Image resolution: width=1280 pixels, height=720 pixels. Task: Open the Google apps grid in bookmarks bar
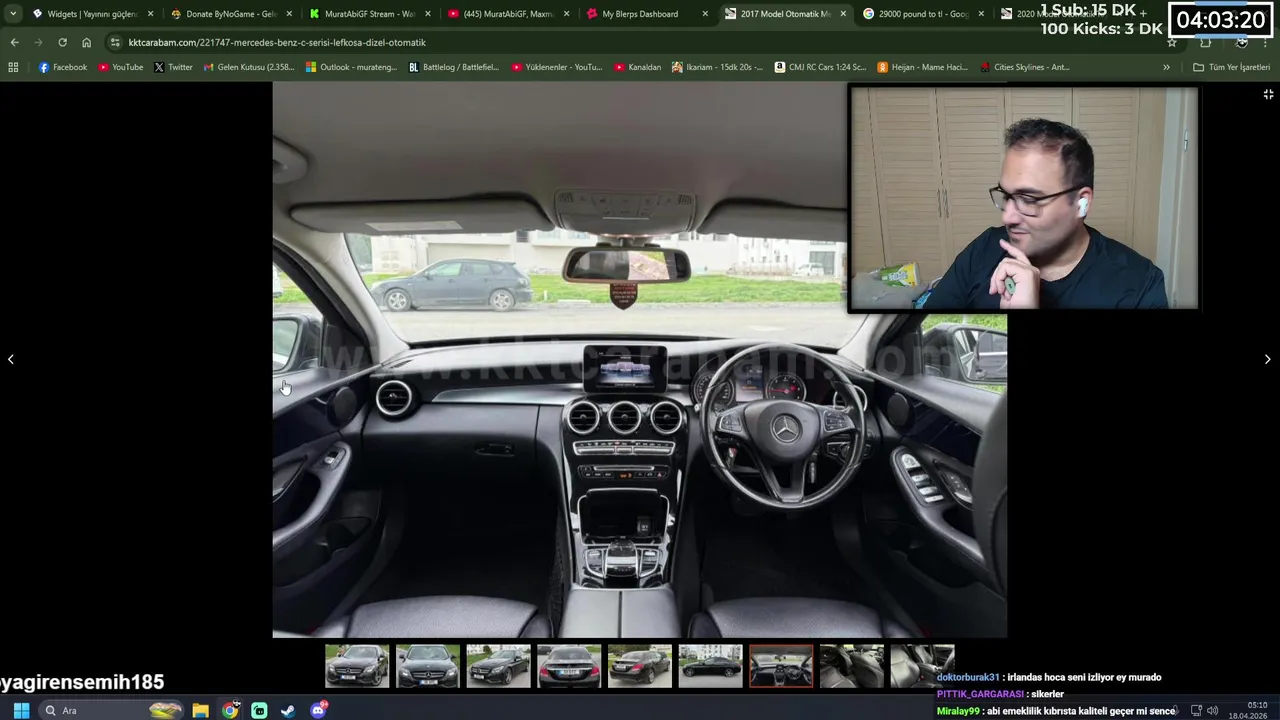tap(13, 67)
